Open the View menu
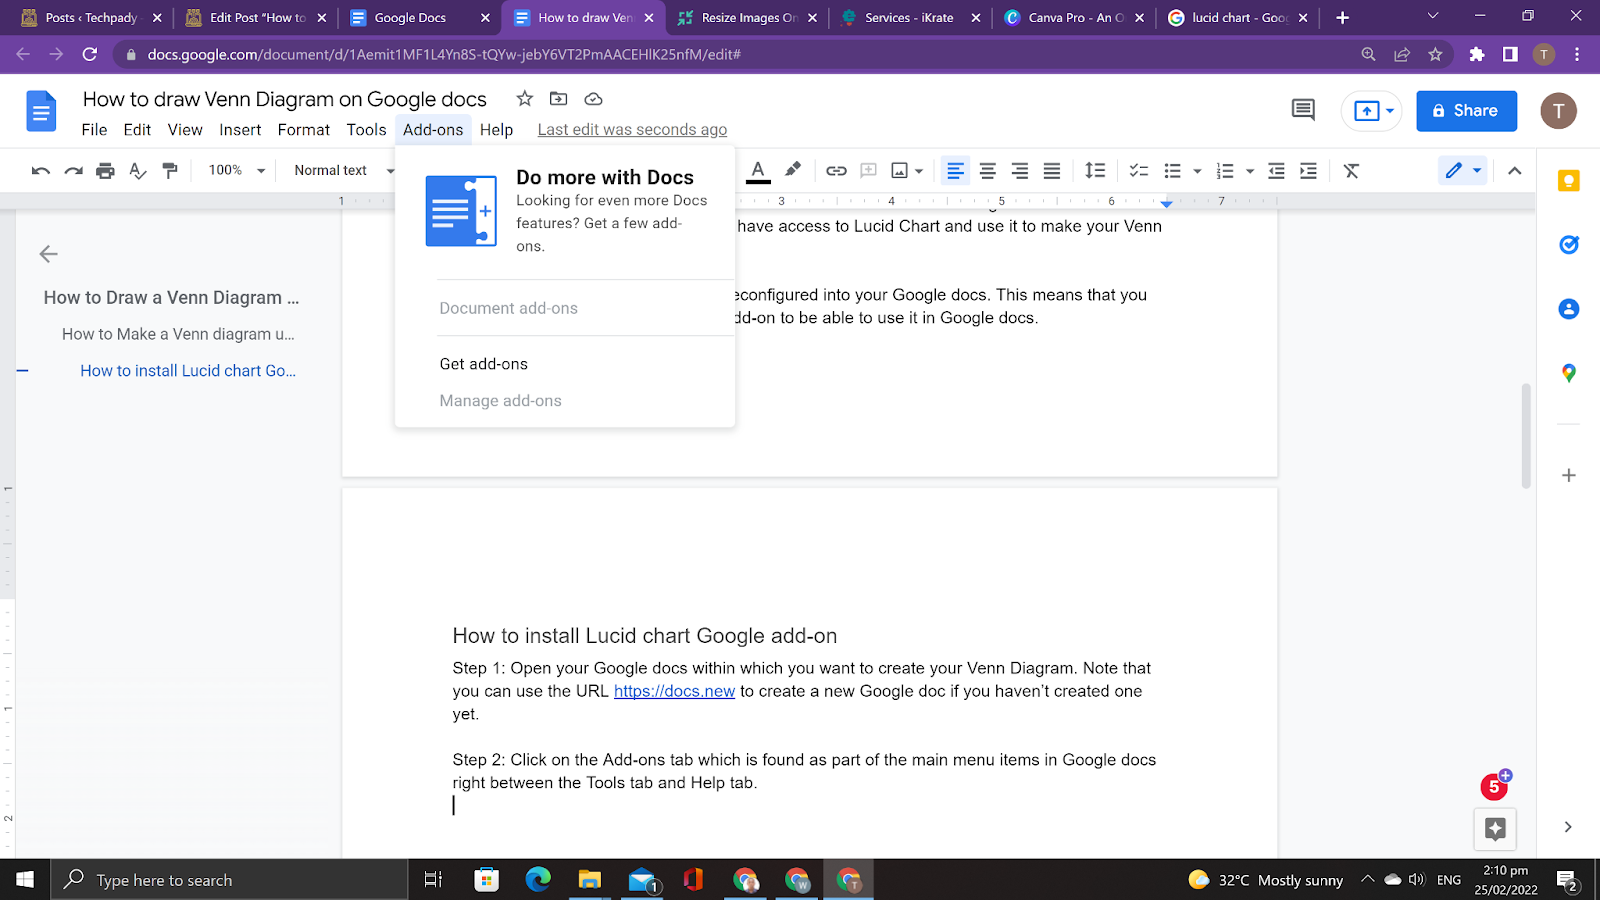 point(185,130)
